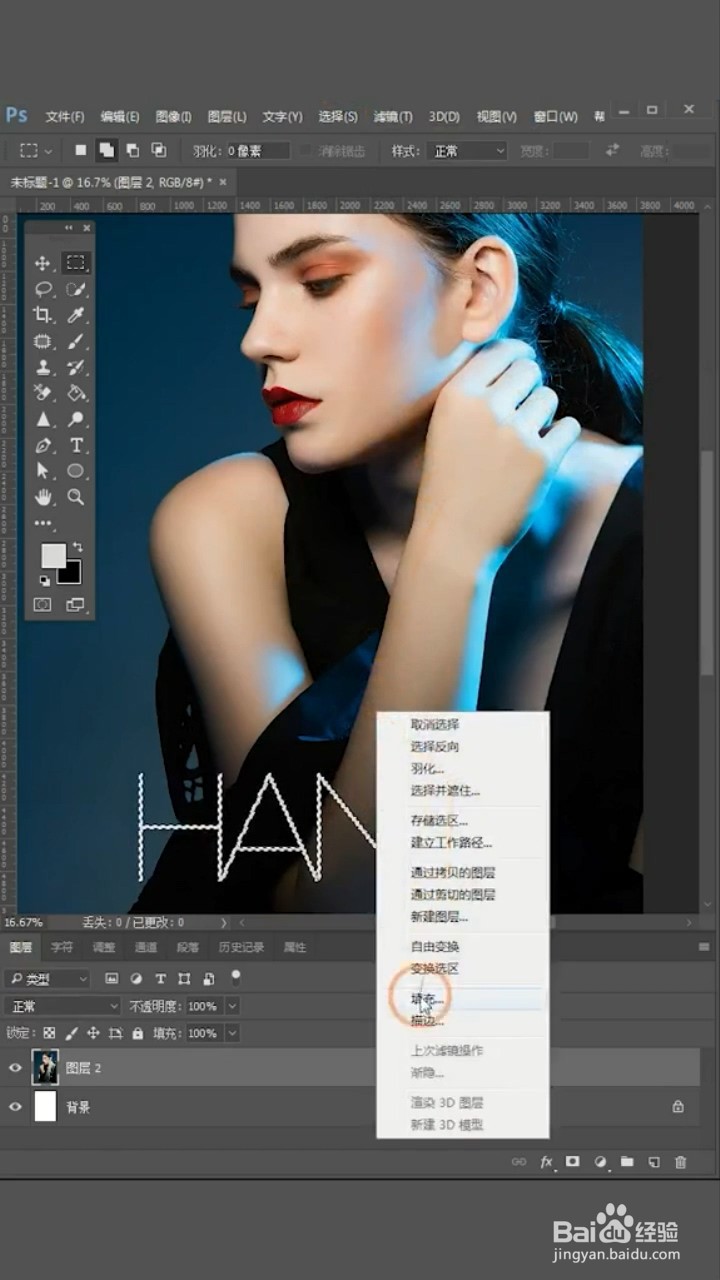Select the History Brush tool
Screen dimensions: 720x1280
75,367
